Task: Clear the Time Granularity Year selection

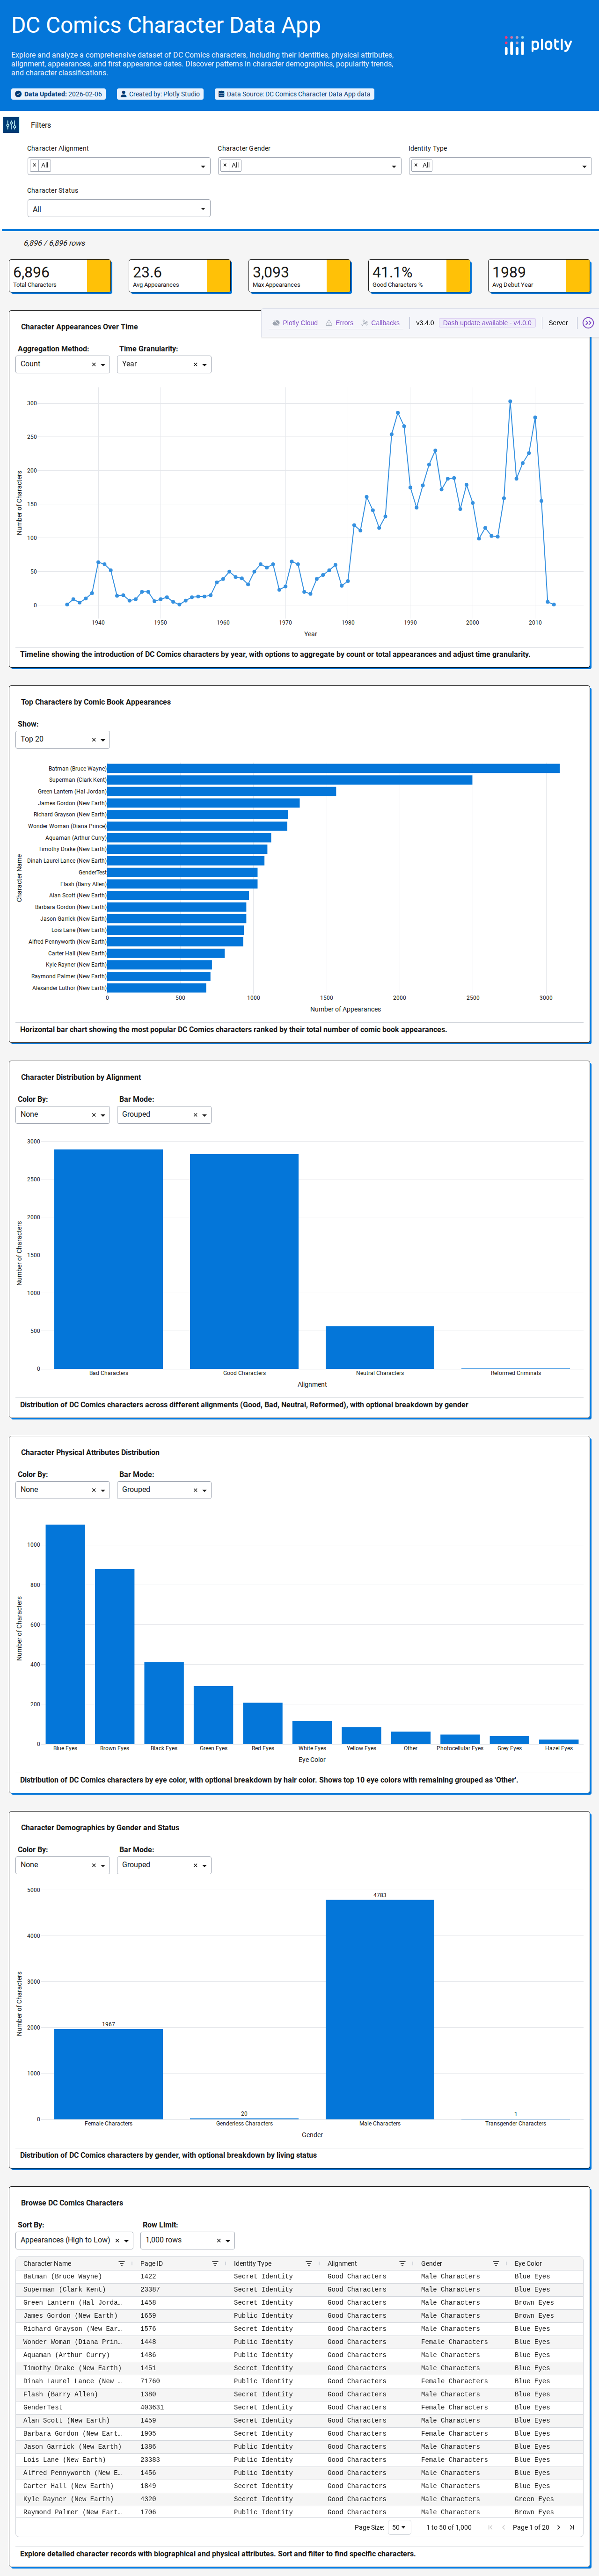Action: 195,365
